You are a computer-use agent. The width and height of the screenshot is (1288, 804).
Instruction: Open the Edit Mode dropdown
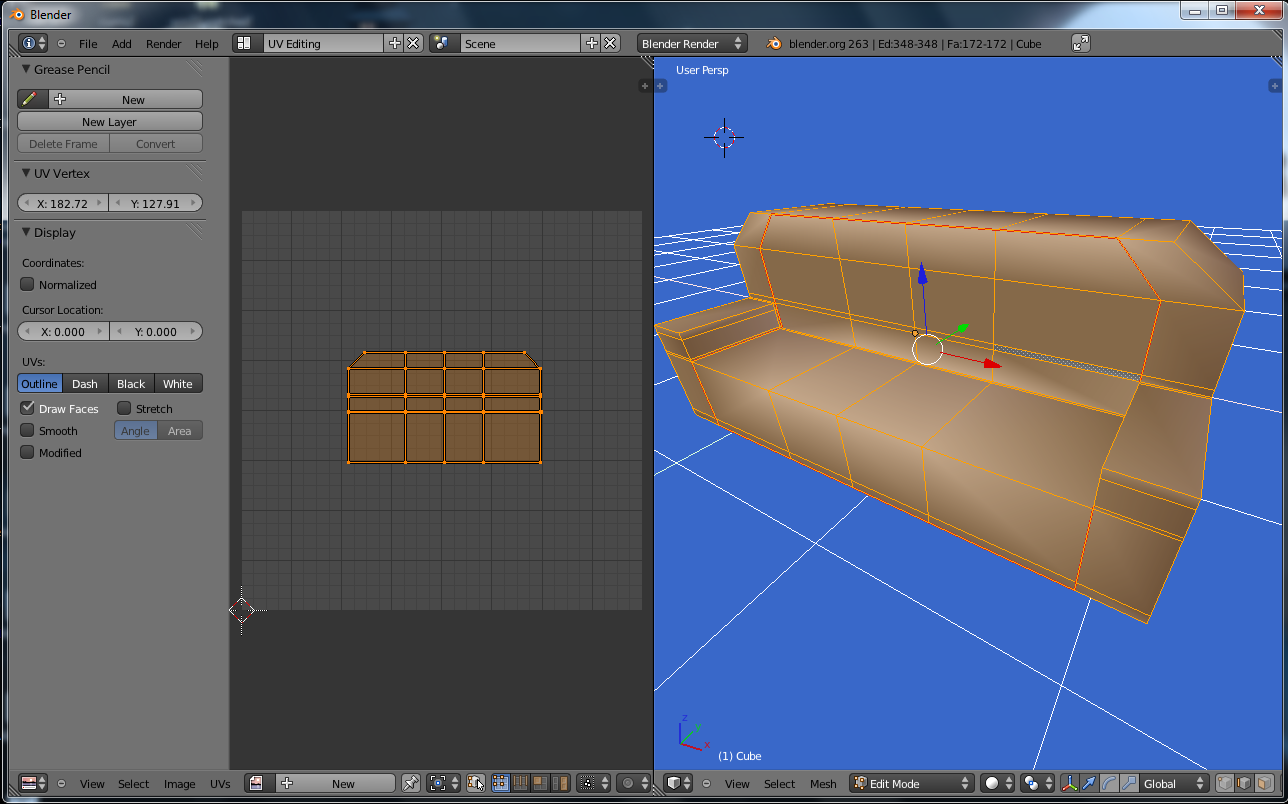click(911, 784)
